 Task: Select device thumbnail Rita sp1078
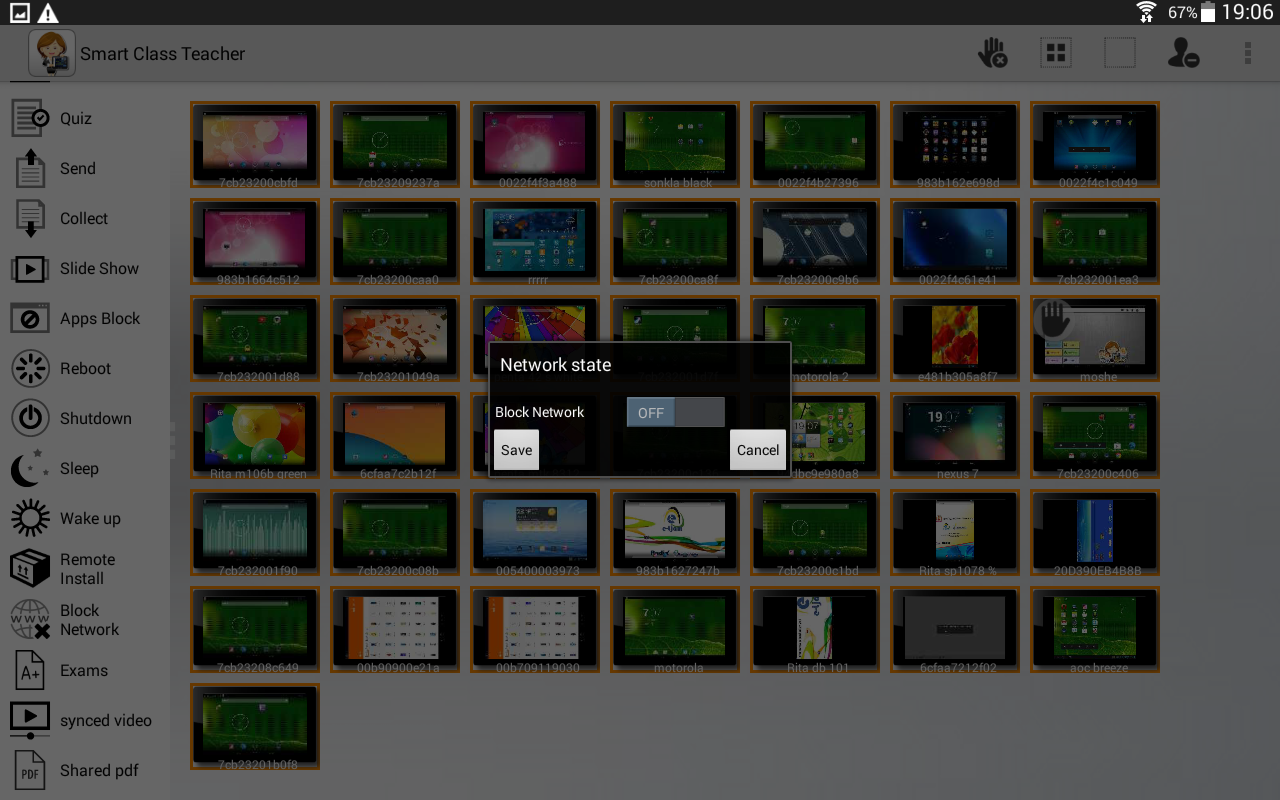(x=955, y=532)
